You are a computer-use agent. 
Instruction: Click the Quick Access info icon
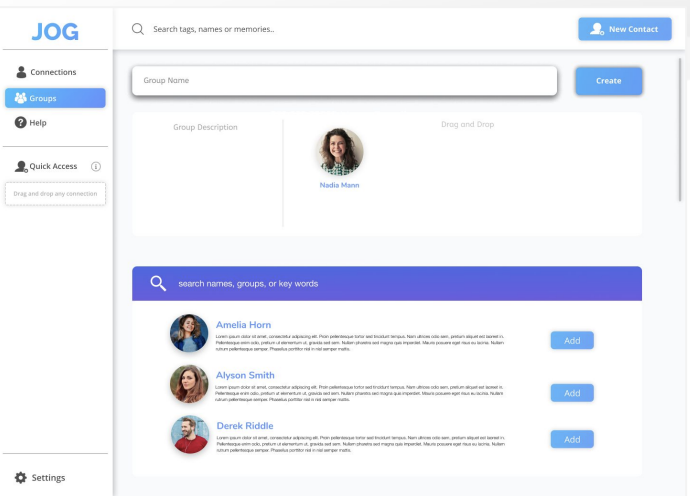coord(96,167)
